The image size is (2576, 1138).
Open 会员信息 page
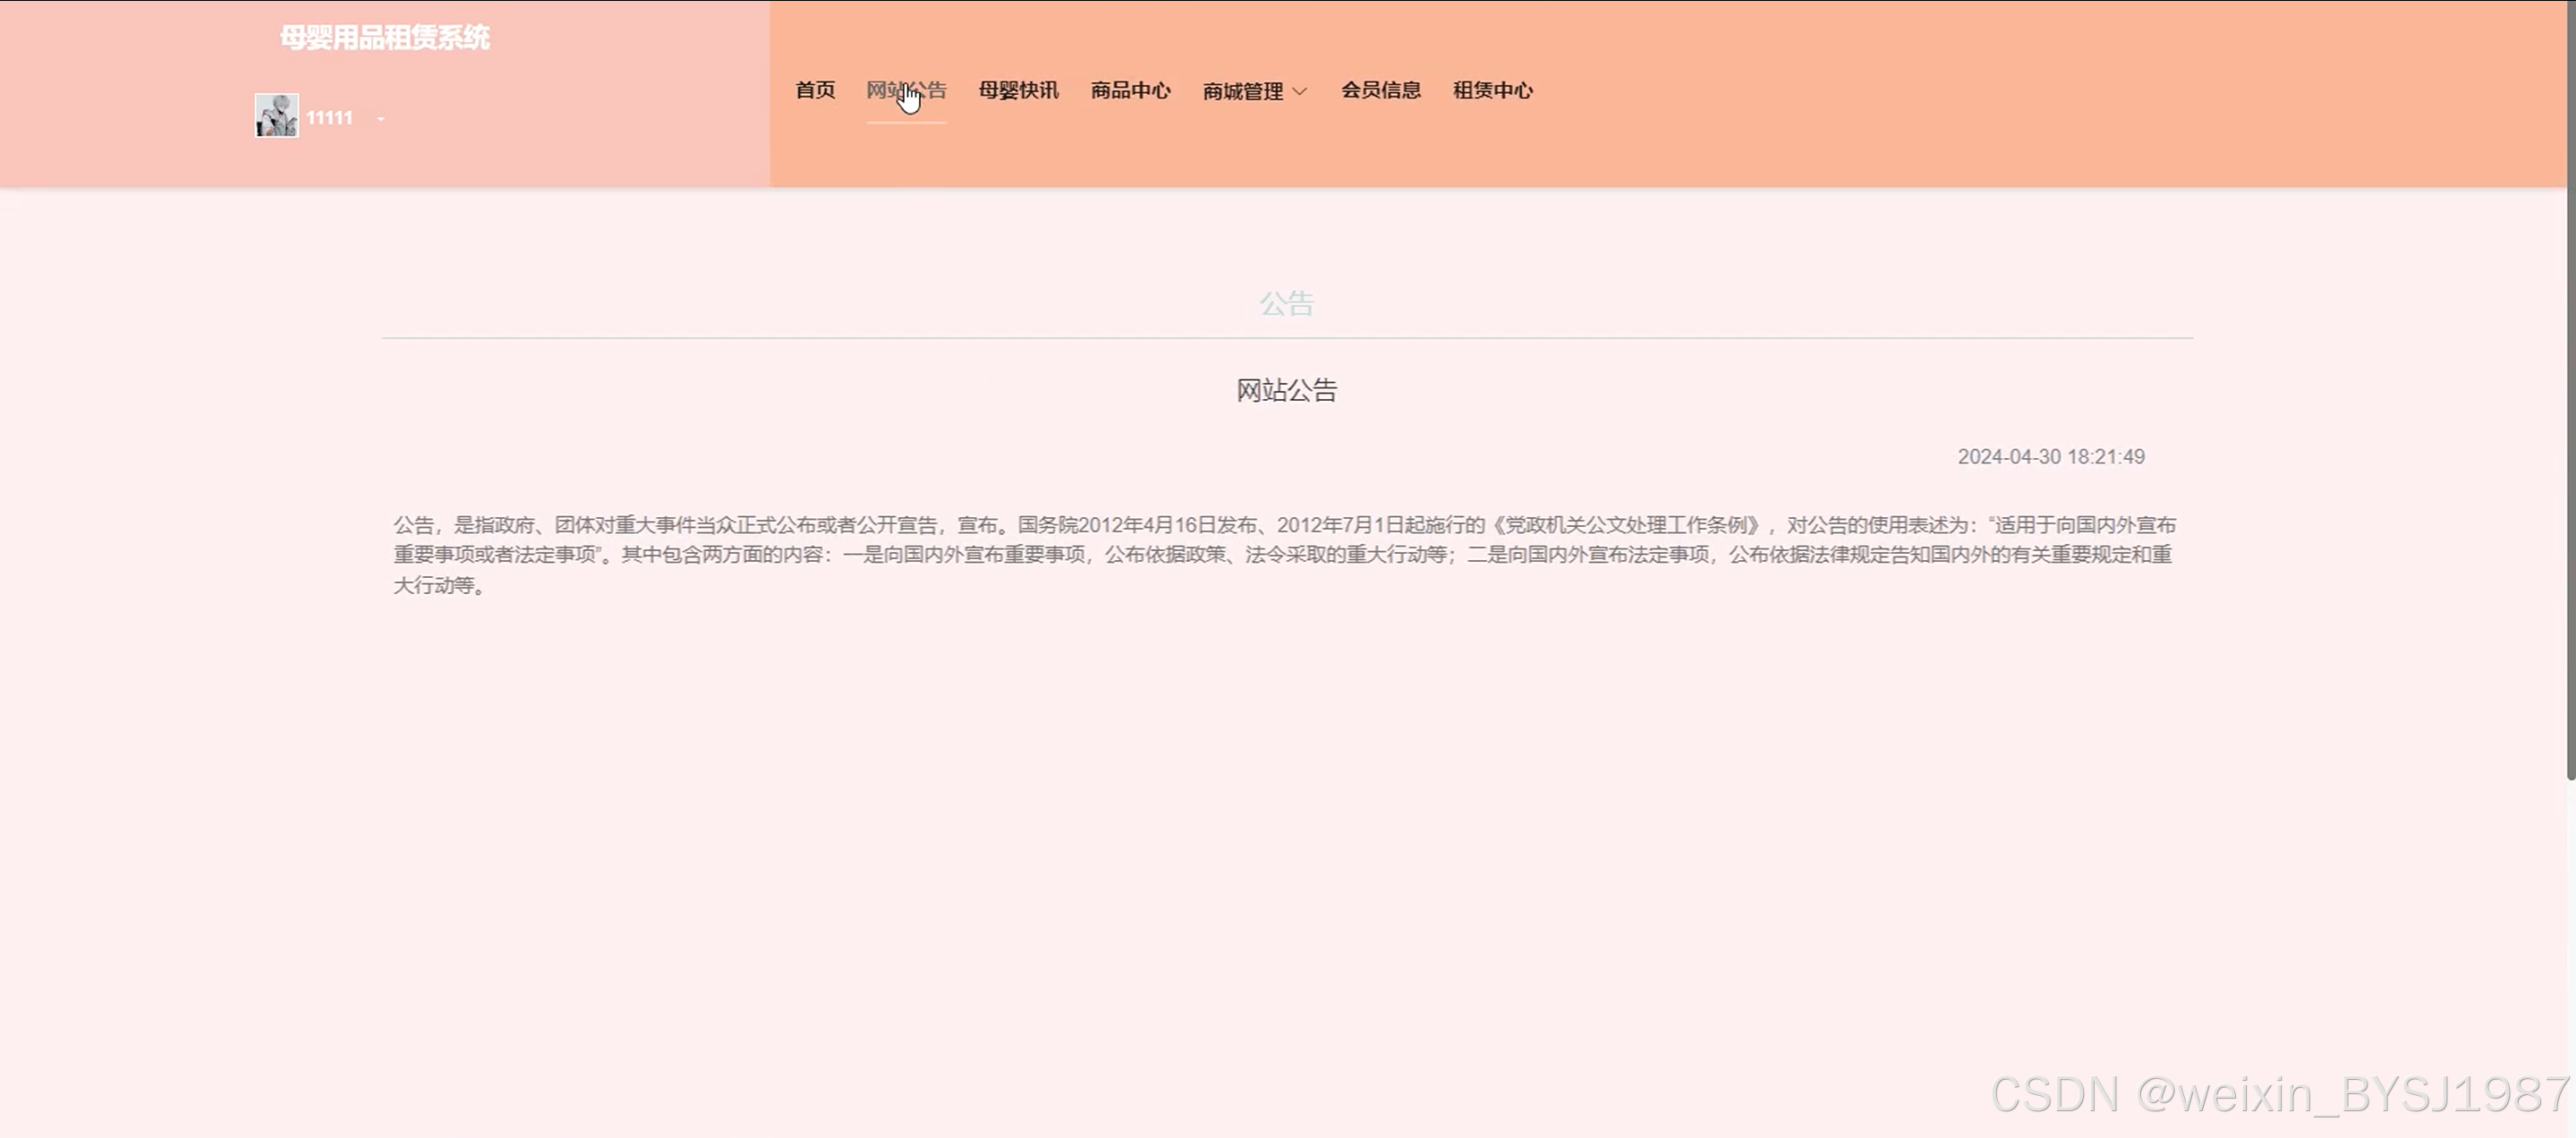(1380, 90)
